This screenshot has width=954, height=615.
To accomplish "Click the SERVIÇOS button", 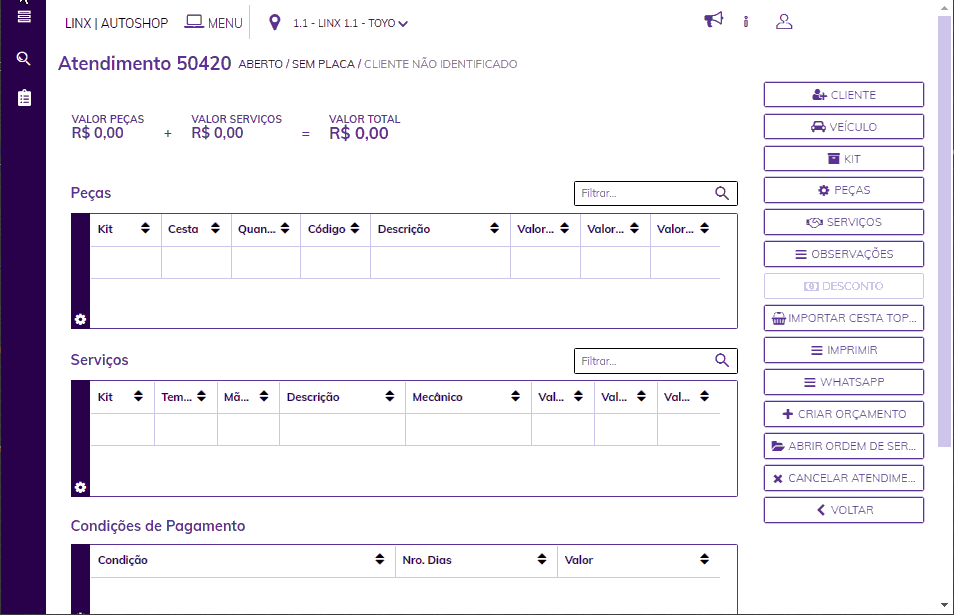I will coord(844,222).
